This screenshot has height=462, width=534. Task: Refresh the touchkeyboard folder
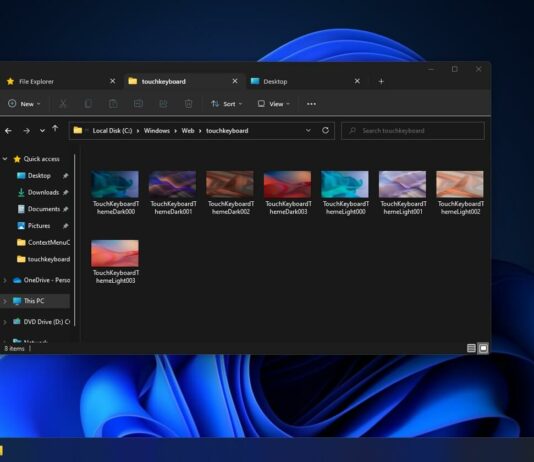[x=326, y=130]
